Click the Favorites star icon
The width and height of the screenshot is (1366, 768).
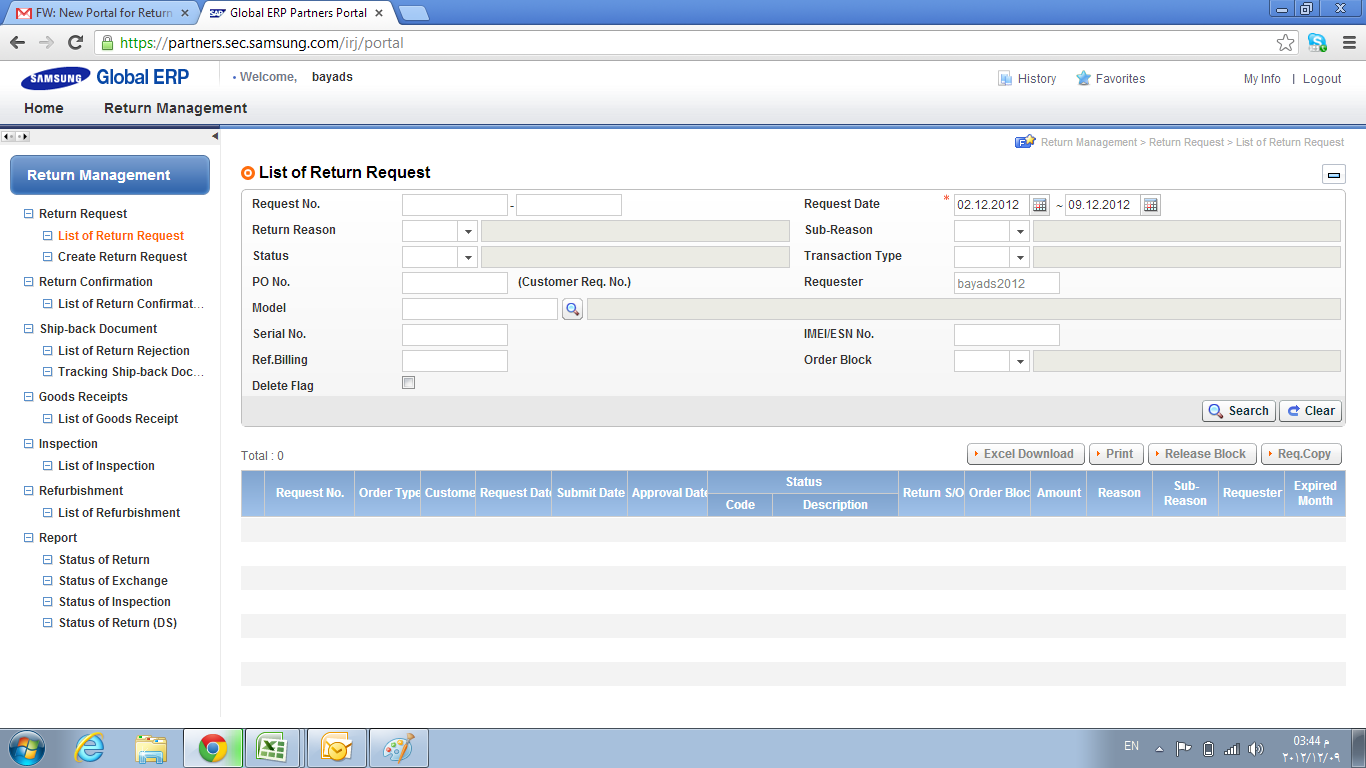(x=1083, y=79)
